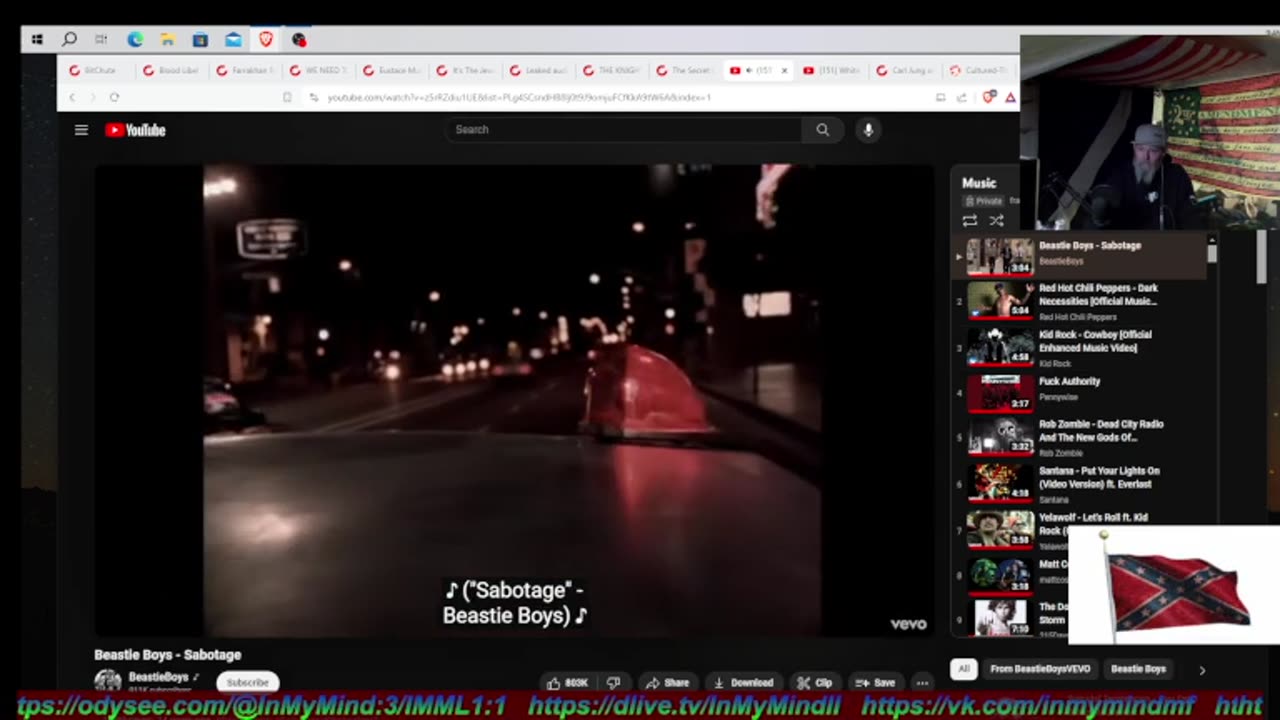Open the Brave Shields icon
Image resolution: width=1280 pixels, height=720 pixels.
point(990,97)
